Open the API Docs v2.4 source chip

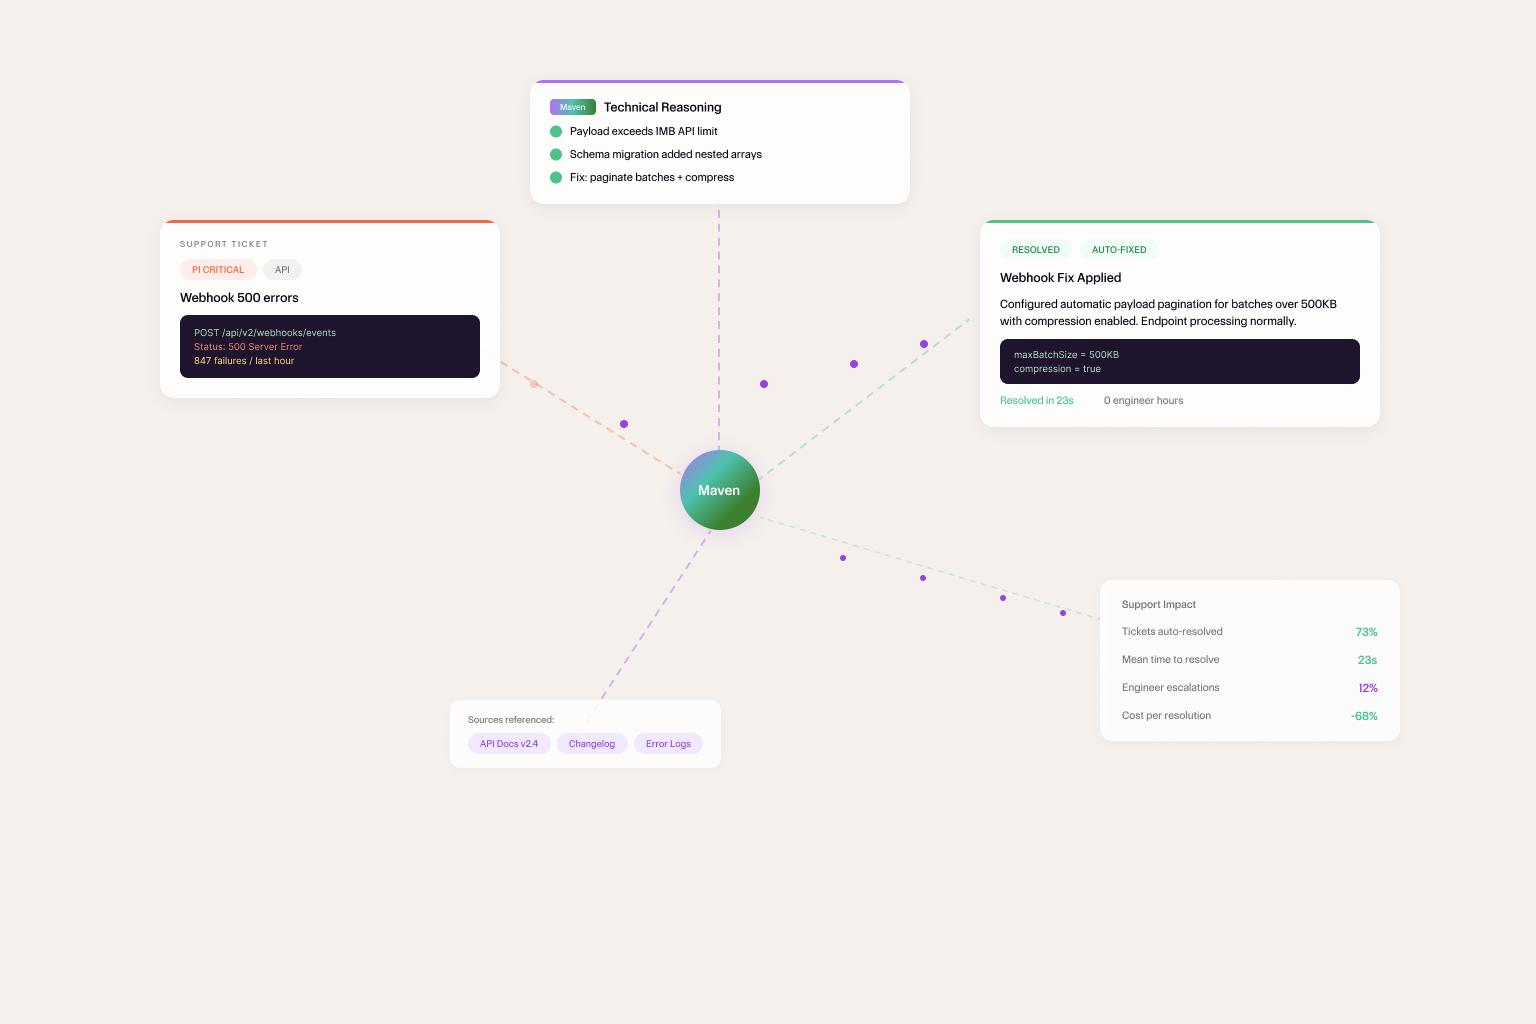point(509,744)
